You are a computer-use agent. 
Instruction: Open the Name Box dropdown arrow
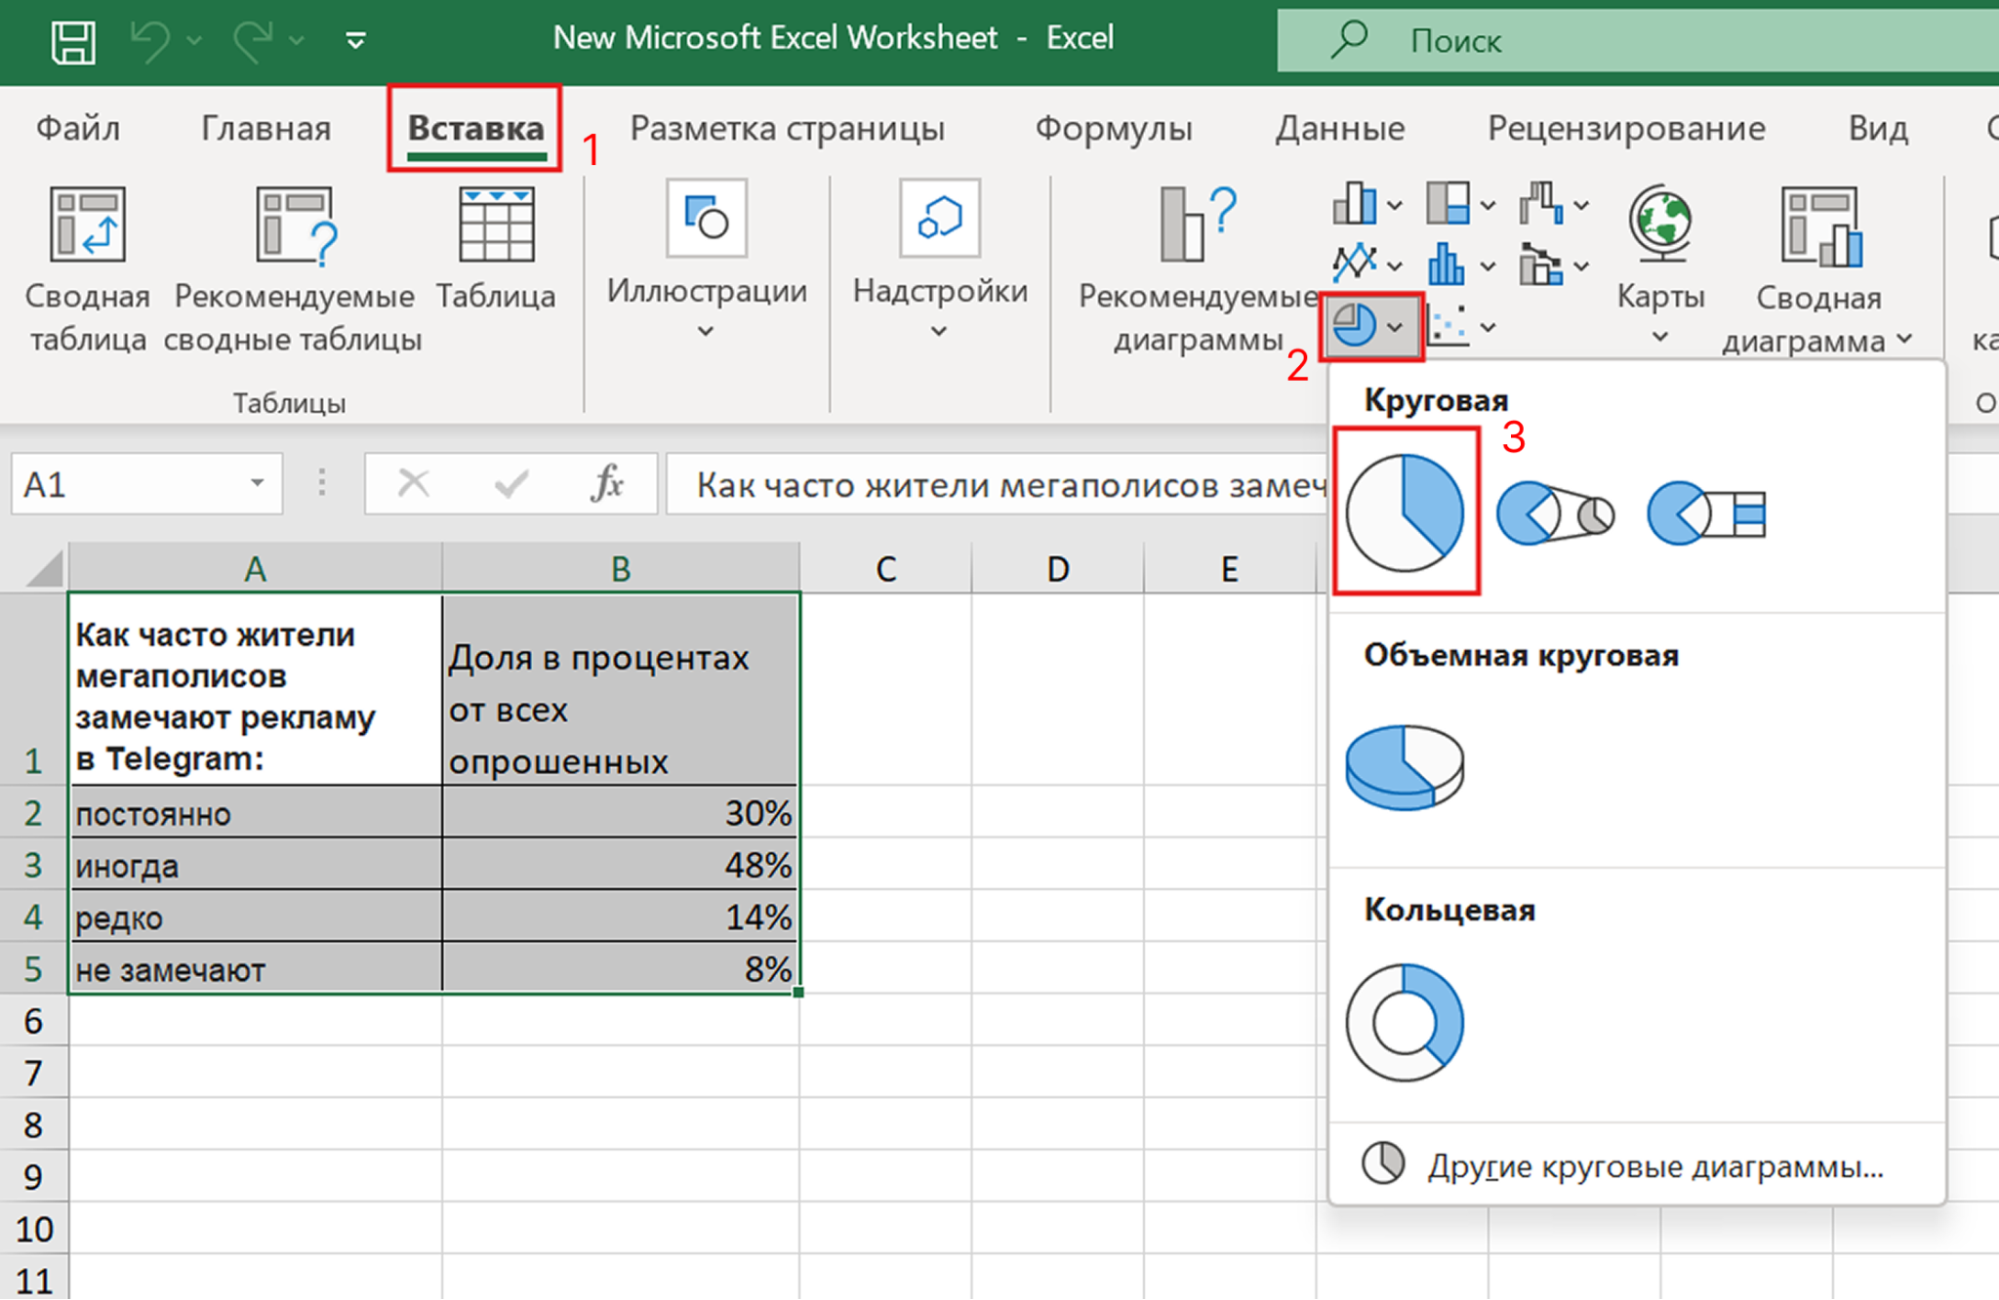257,484
